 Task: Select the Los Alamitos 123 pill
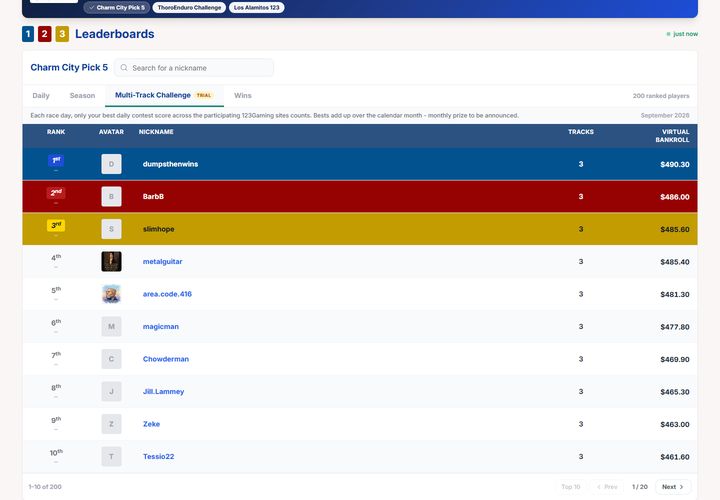pyautogui.click(x=257, y=7)
